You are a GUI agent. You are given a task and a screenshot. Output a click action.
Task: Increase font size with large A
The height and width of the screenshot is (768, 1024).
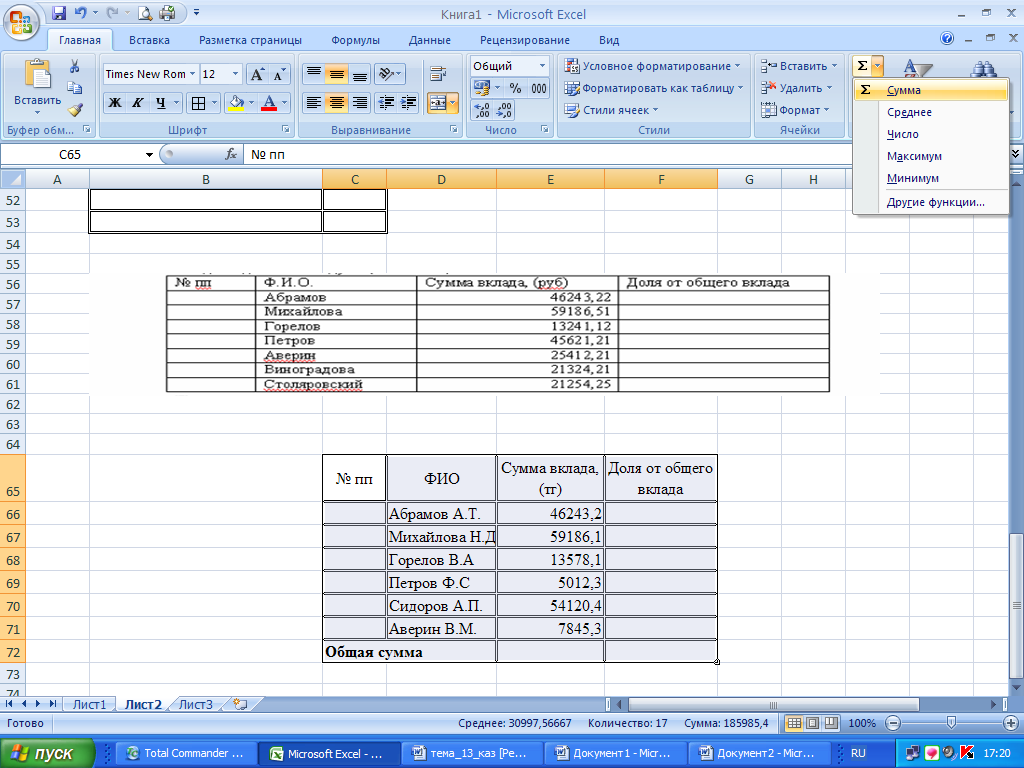[257, 74]
